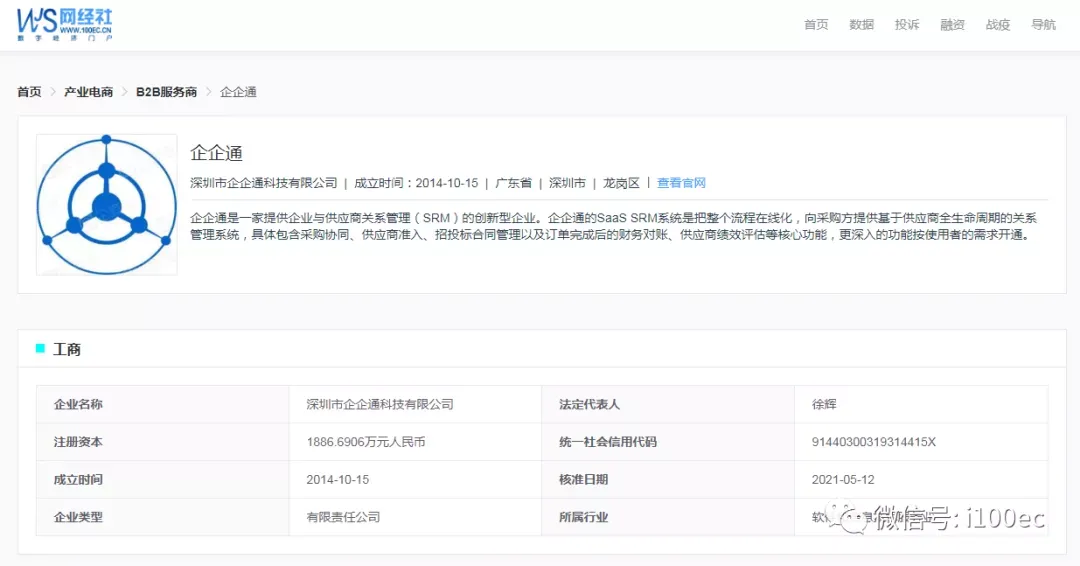The image size is (1080, 566).
Task: Click the 网经社 site logo
Action: point(64,25)
